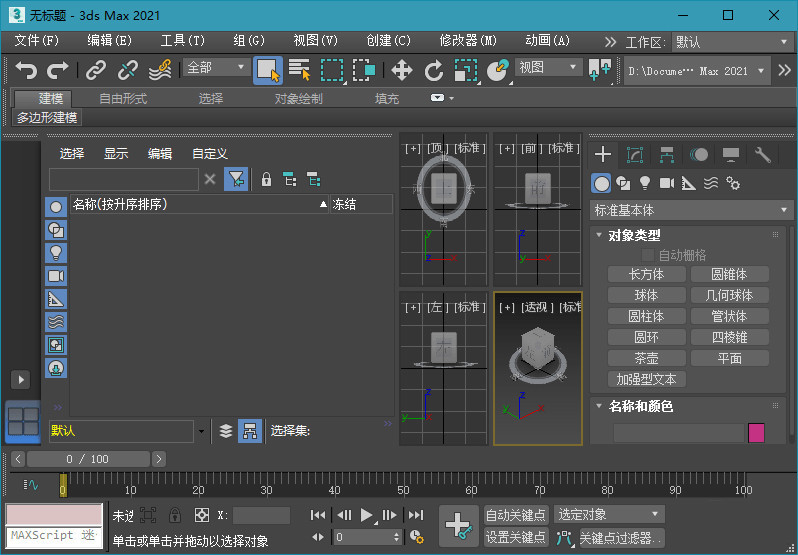Open the 文件(F) menu

coord(36,41)
